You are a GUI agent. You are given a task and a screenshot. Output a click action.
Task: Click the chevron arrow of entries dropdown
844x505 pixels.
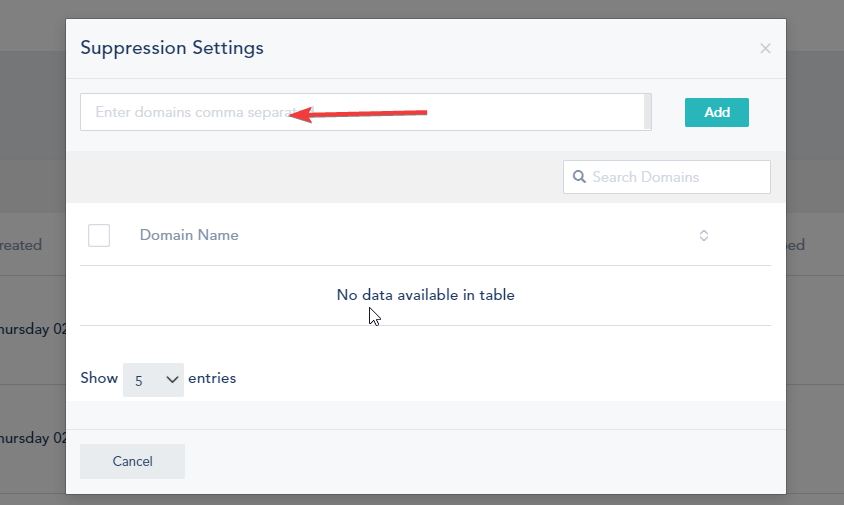172,380
